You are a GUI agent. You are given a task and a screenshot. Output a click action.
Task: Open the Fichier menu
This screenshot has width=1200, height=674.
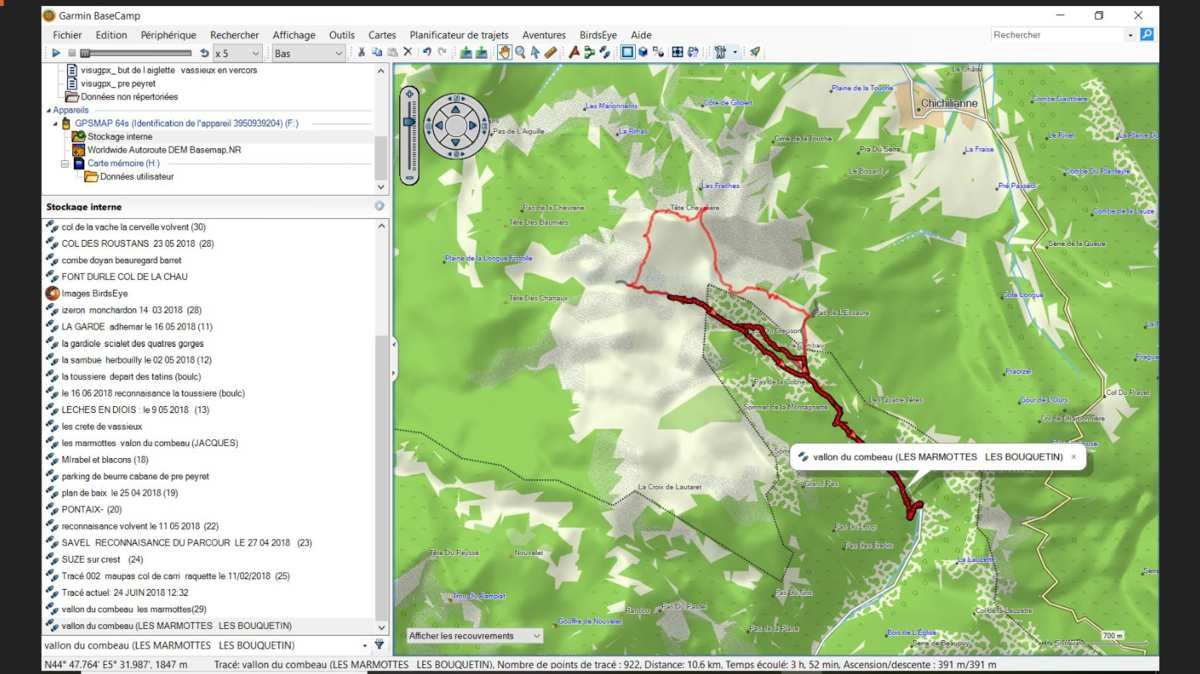click(68, 35)
